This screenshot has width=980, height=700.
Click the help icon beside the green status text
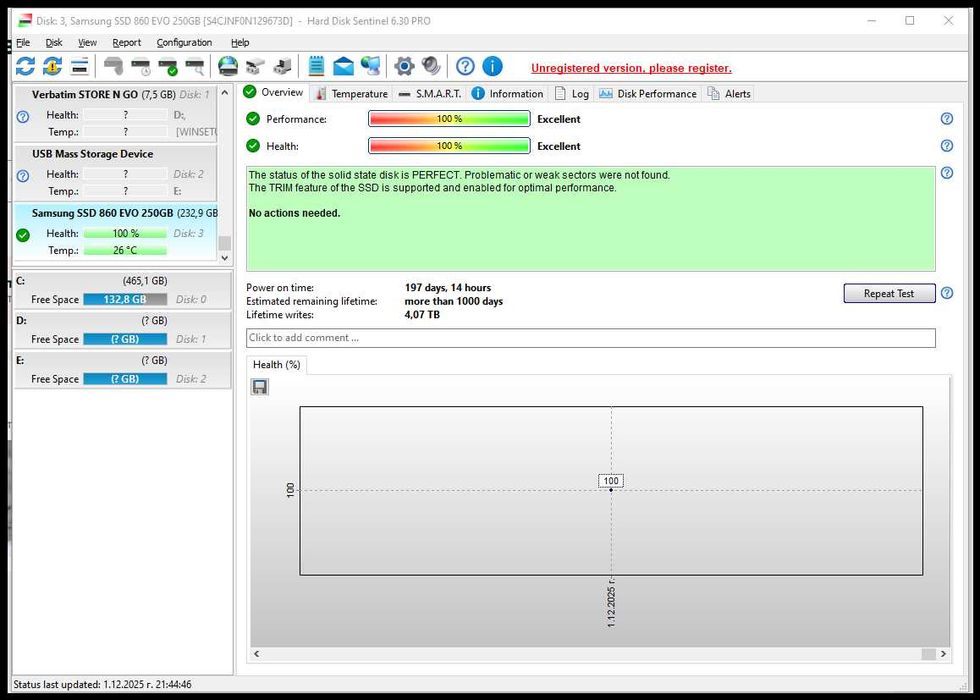pyautogui.click(x=947, y=172)
